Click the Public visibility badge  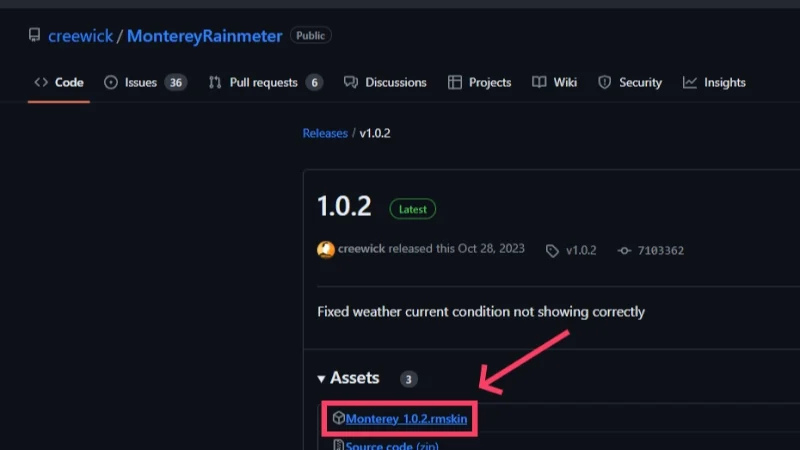pyautogui.click(x=310, y=35)
